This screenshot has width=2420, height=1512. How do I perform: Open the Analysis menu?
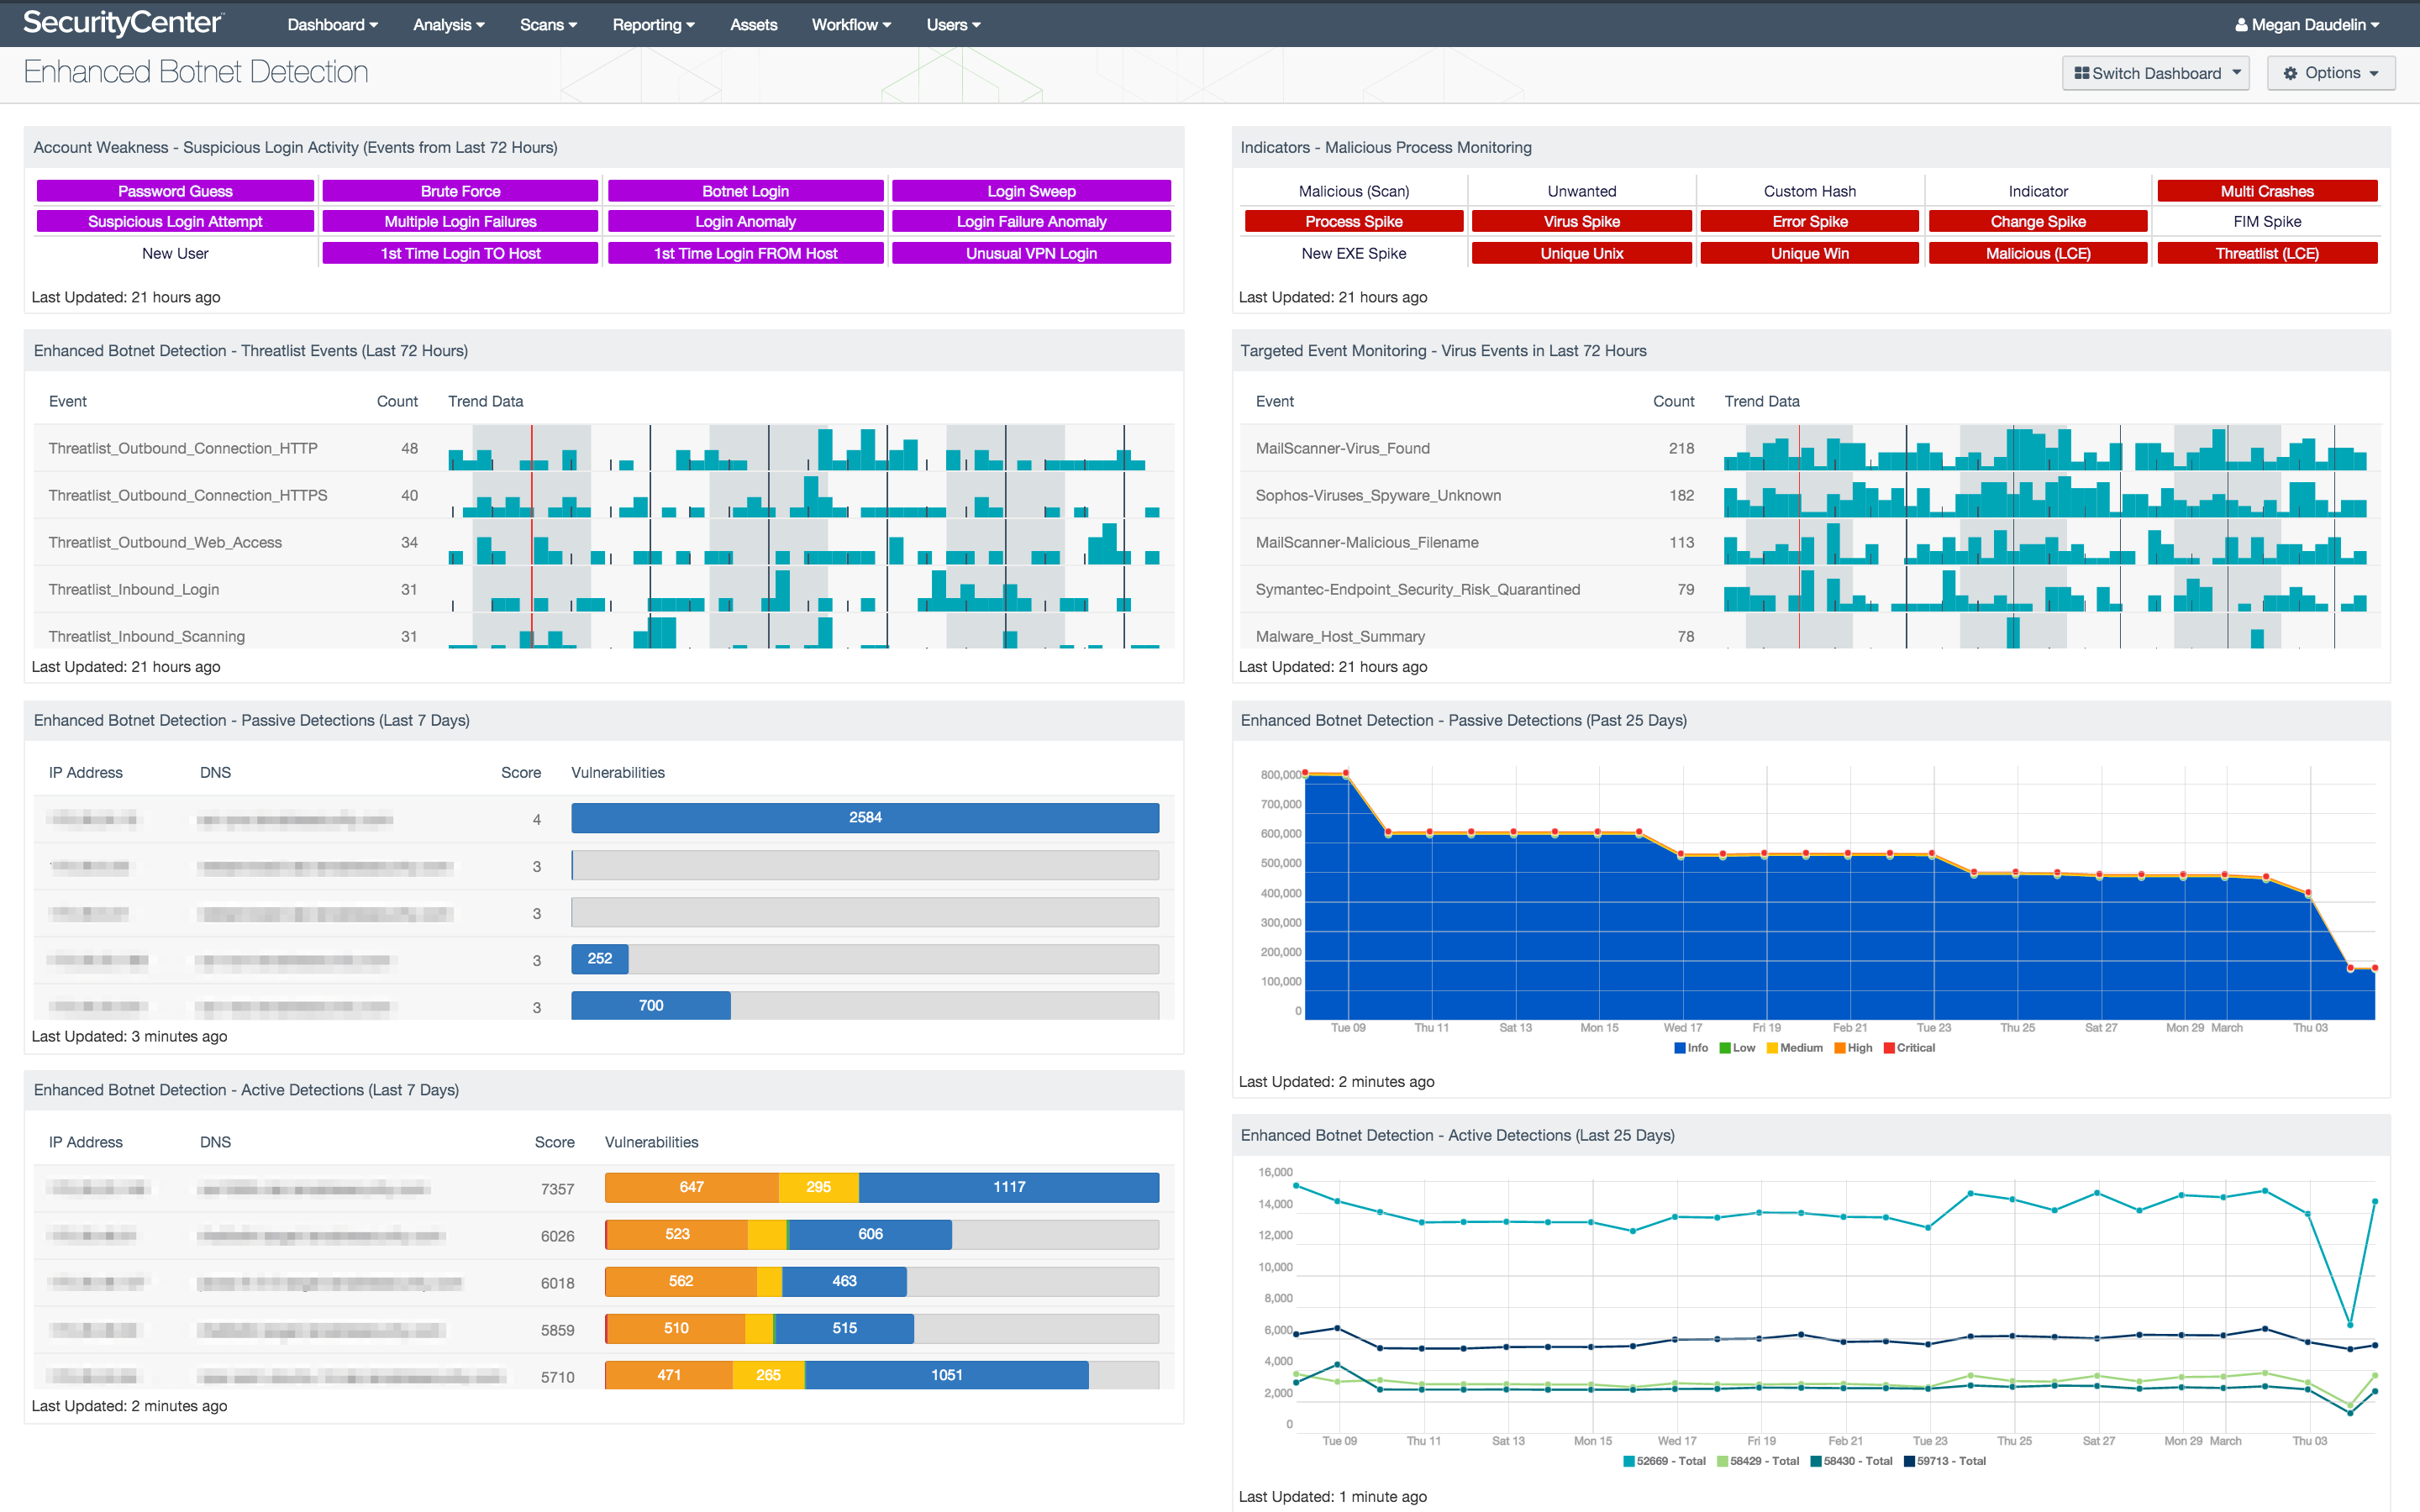[x=450, y=24]
